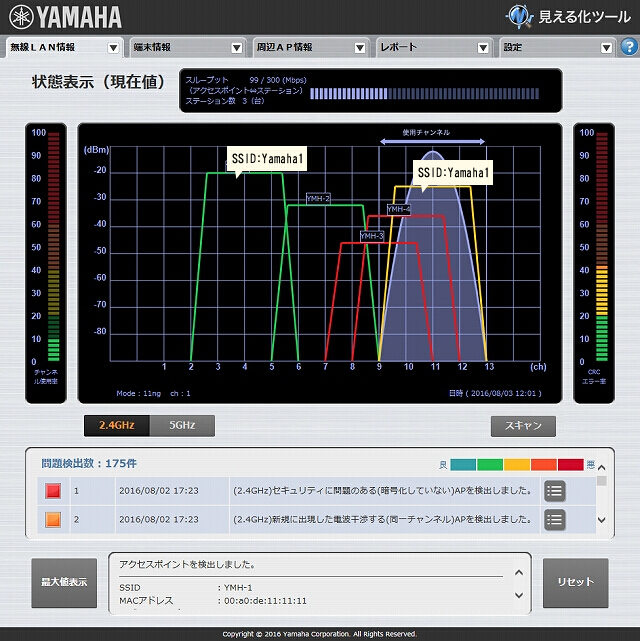
Task: Toggle 最大値表示 maximum value display
Action: coord(64,583)
